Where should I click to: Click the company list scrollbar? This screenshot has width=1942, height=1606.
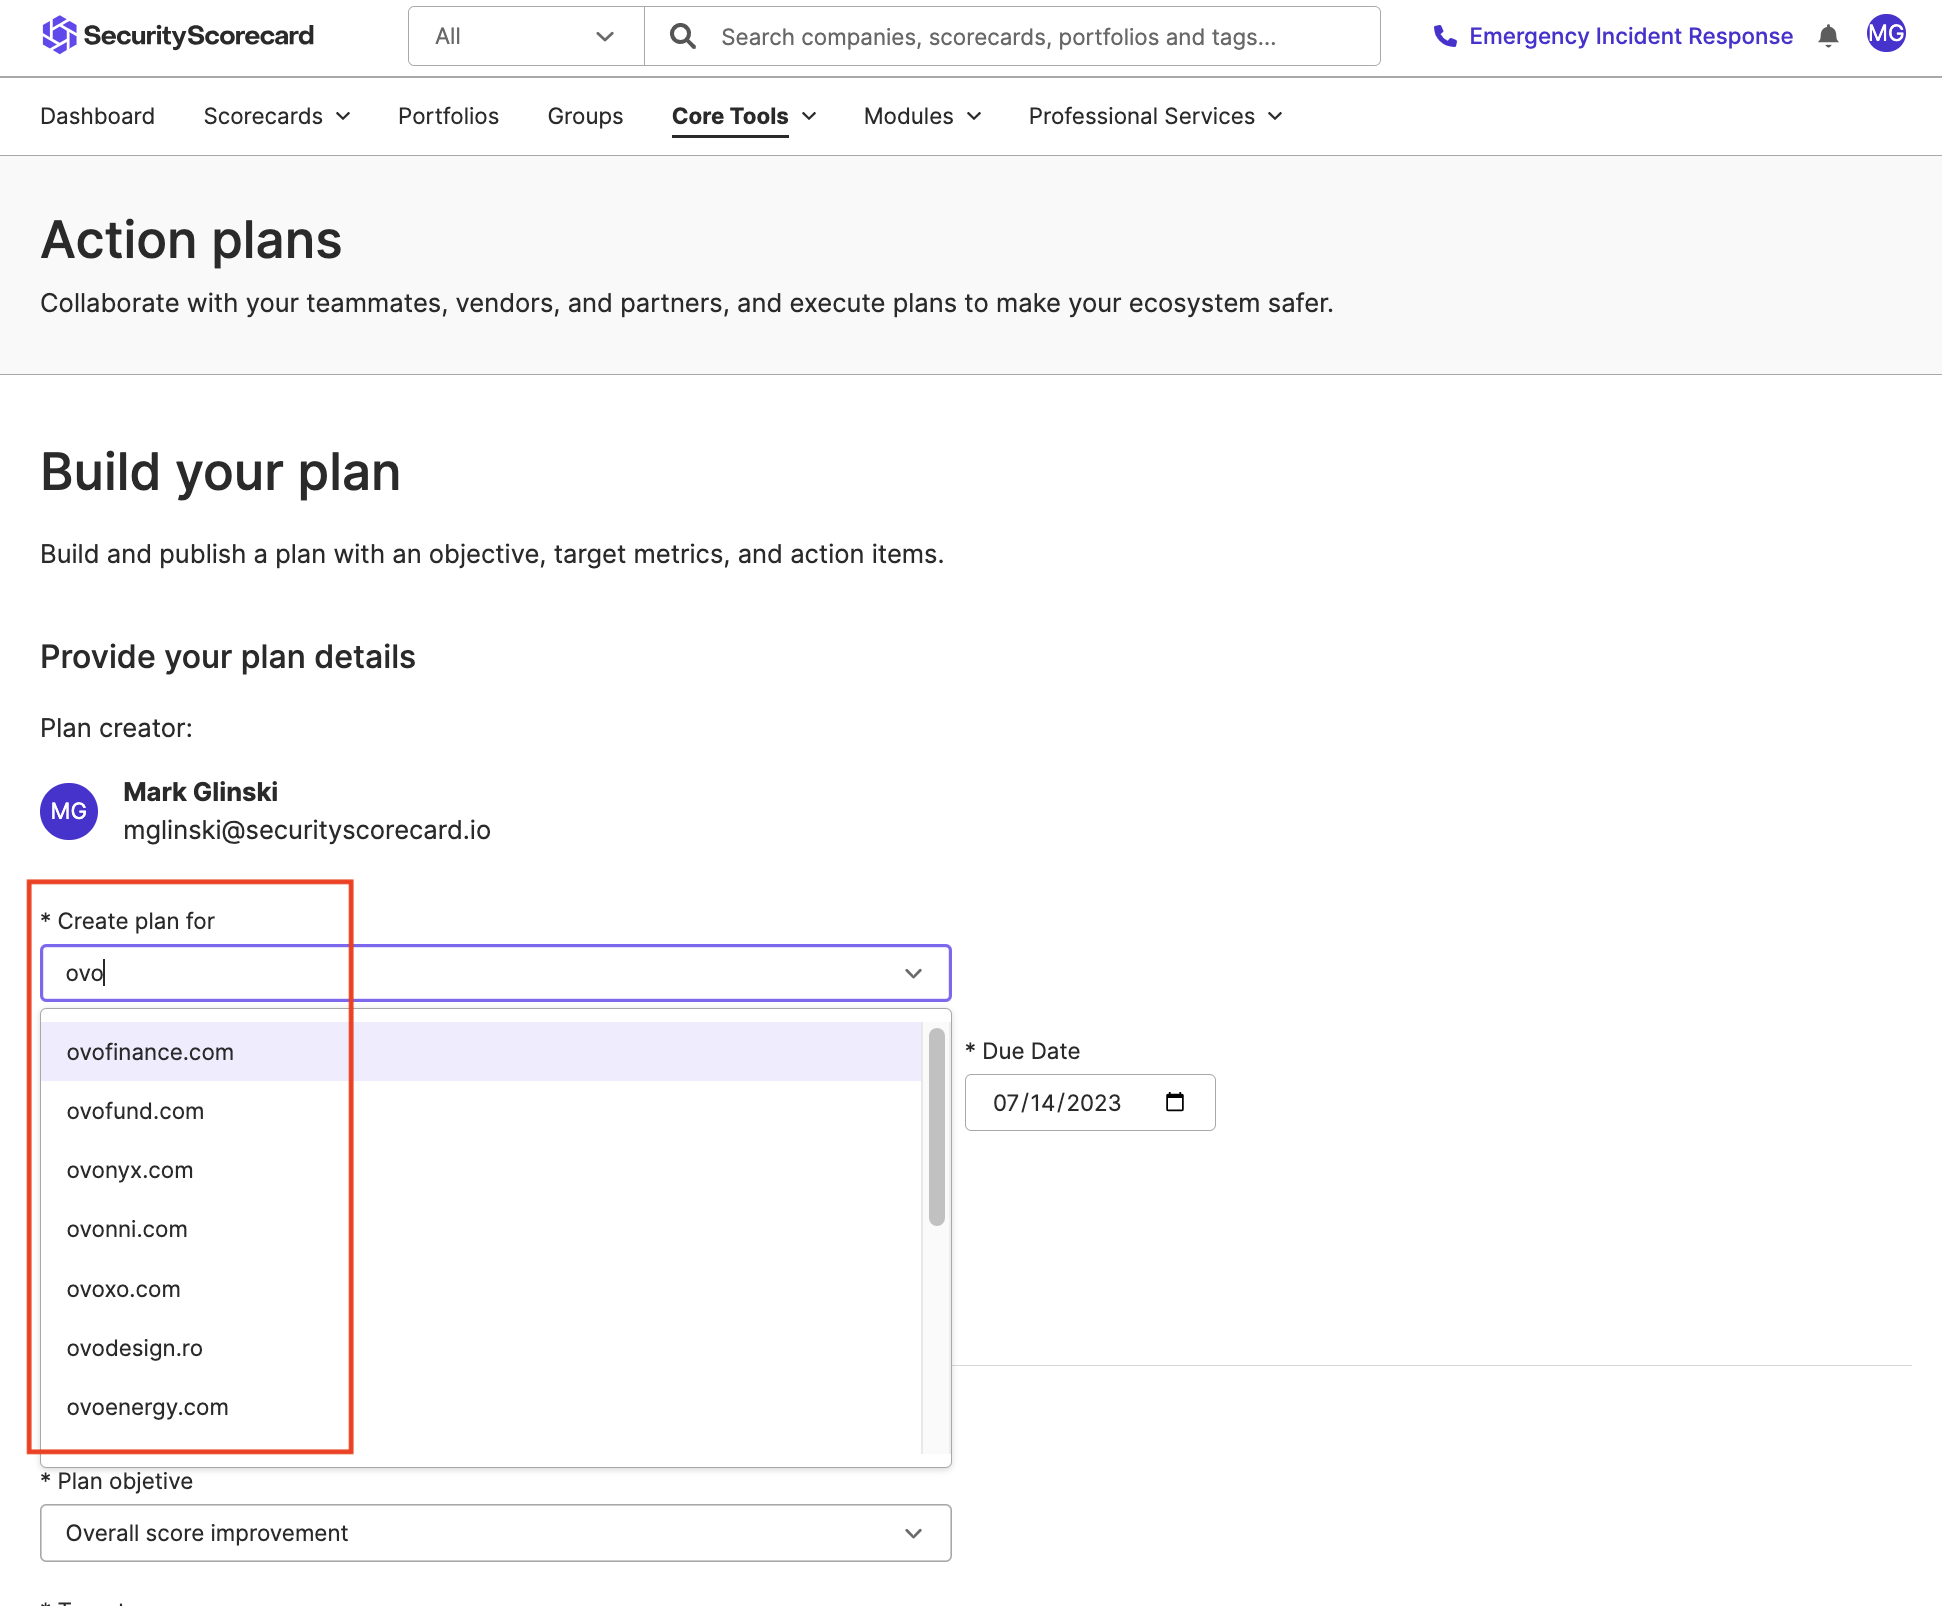(936, 1127)
